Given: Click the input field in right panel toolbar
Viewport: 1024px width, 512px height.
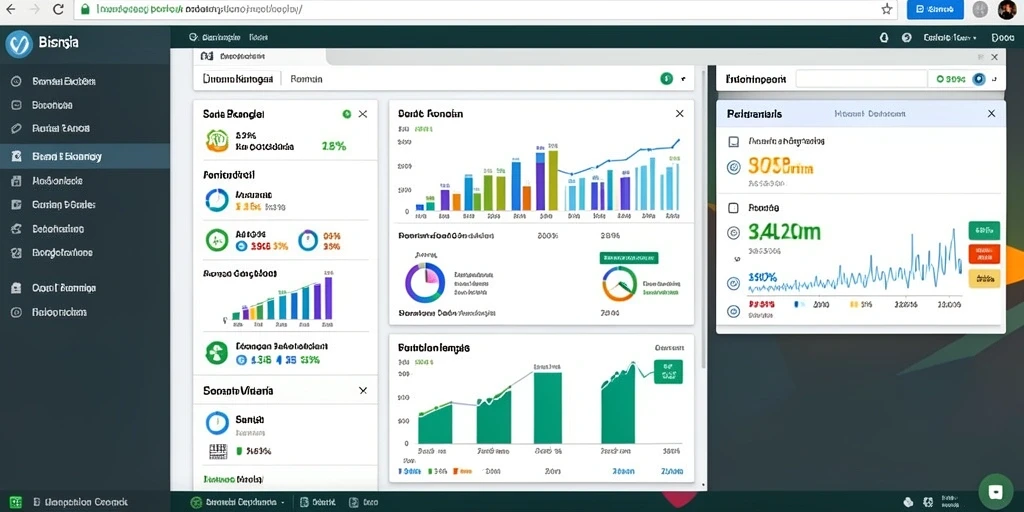Looking at the screenshot, I should (x=861, y=80).
